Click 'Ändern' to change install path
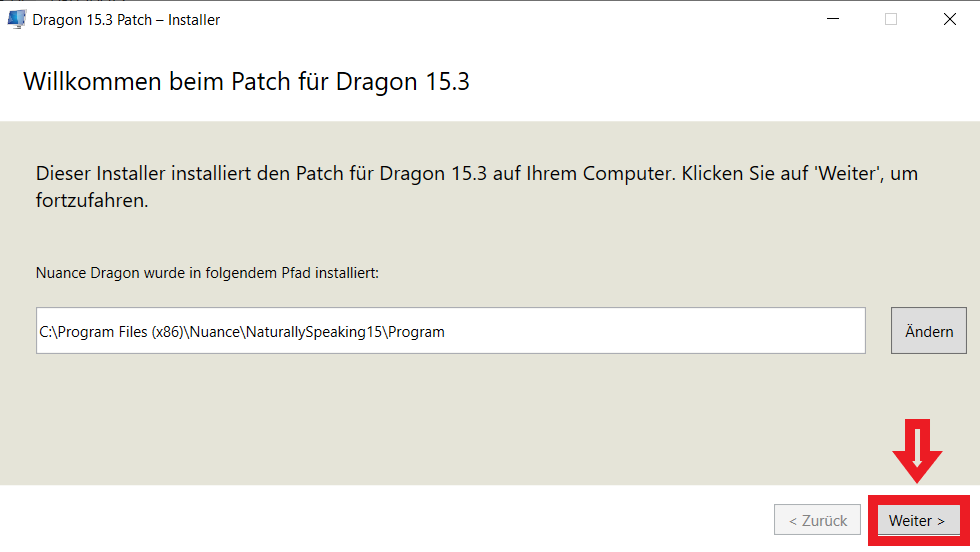Image resolution: width=980 pixels, height=552 pixels. [928, 331]
